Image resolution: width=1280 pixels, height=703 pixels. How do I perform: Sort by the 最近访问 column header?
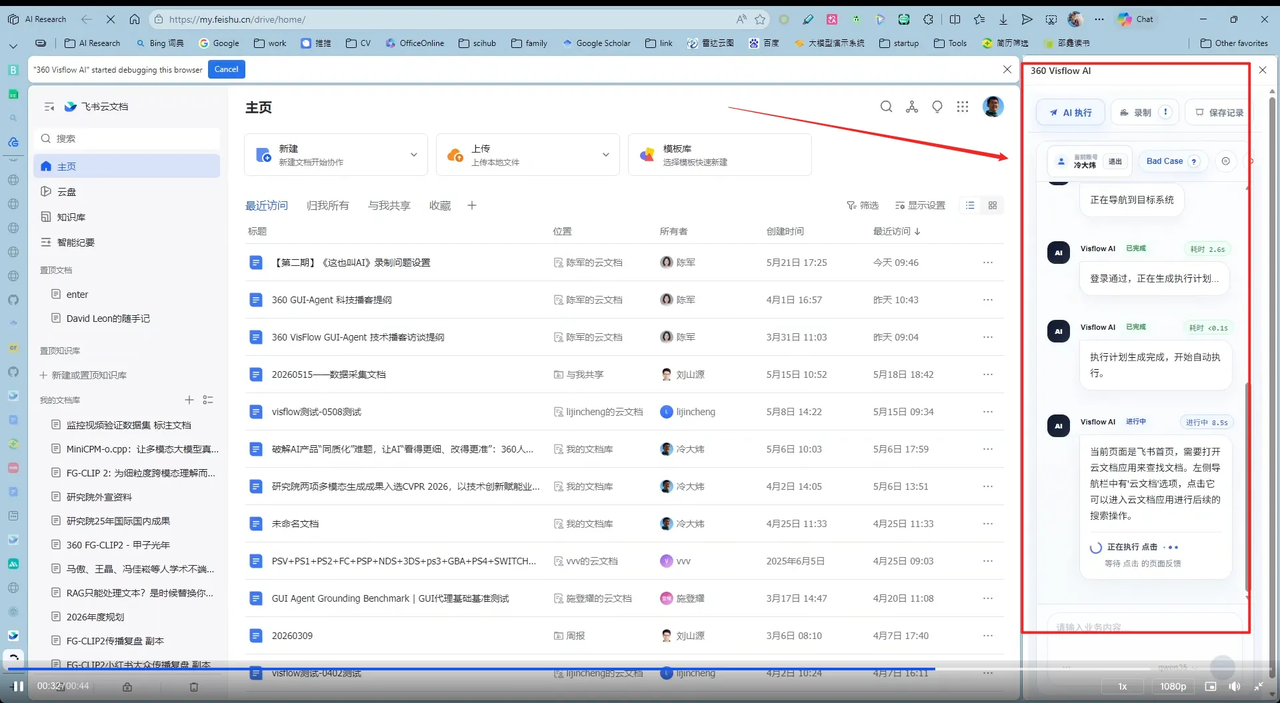point(896,231)
